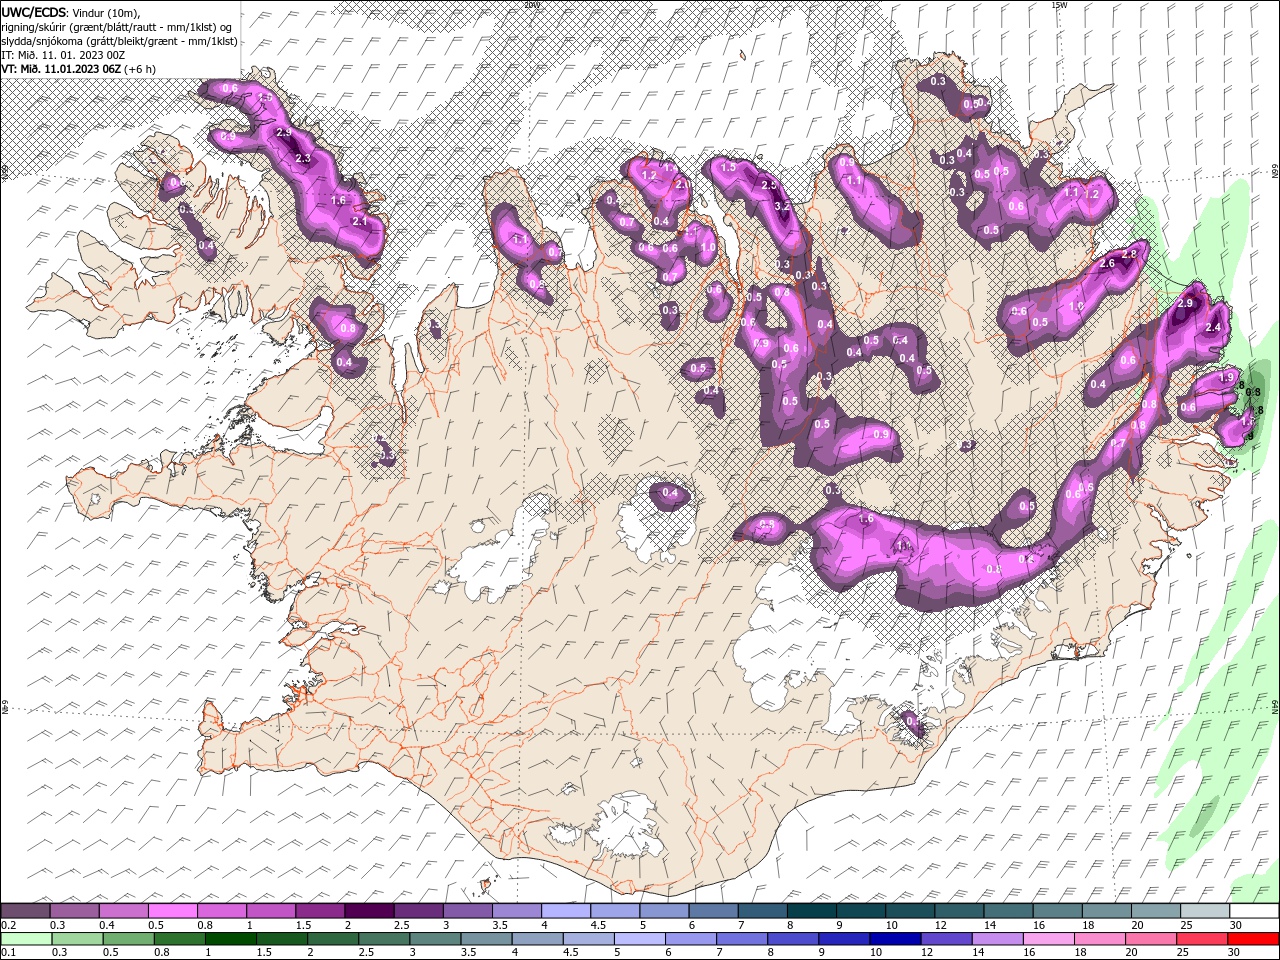Pick upper legend swatch between 4 and 4.5
Screen dimensions: 1280x960
click(566, 911)
